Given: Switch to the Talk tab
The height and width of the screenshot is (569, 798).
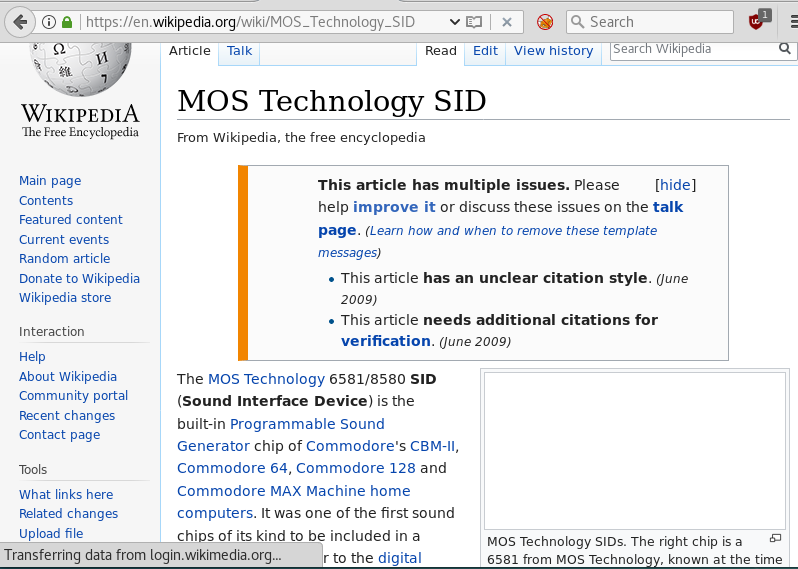Looking at the screenshot, I should [239, 51].
